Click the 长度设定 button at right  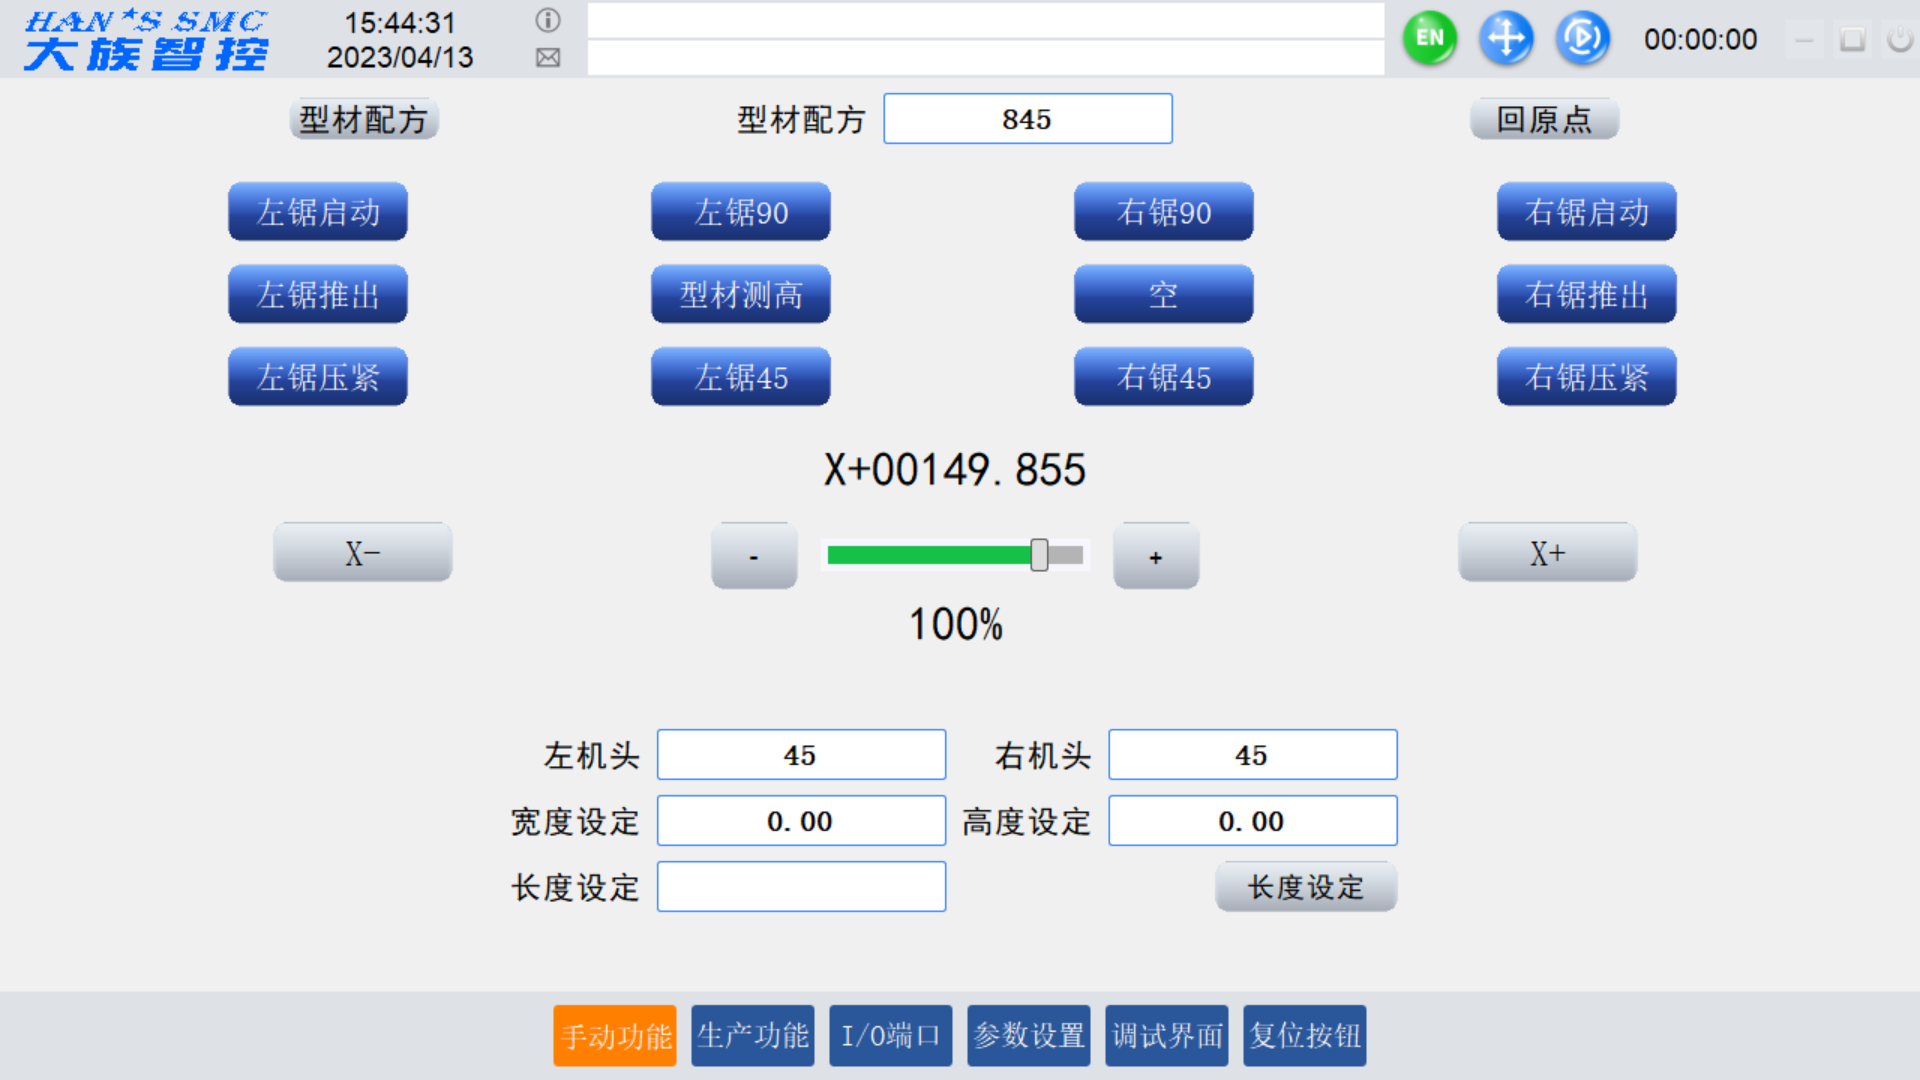[x=1306, y=887]
